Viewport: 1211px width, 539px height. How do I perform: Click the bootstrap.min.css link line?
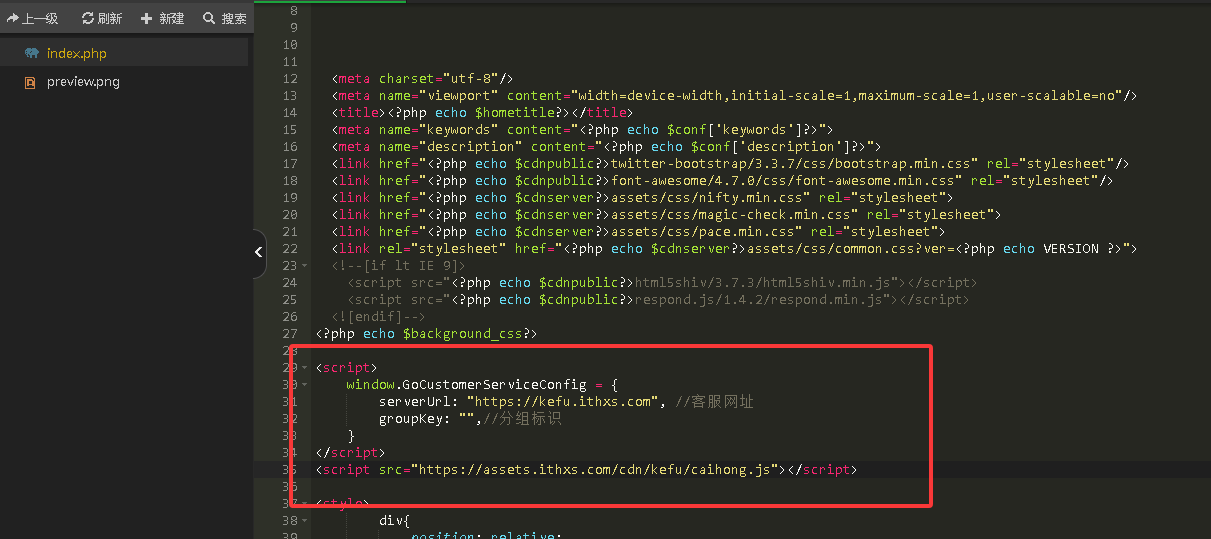click(x=731, y=164)
